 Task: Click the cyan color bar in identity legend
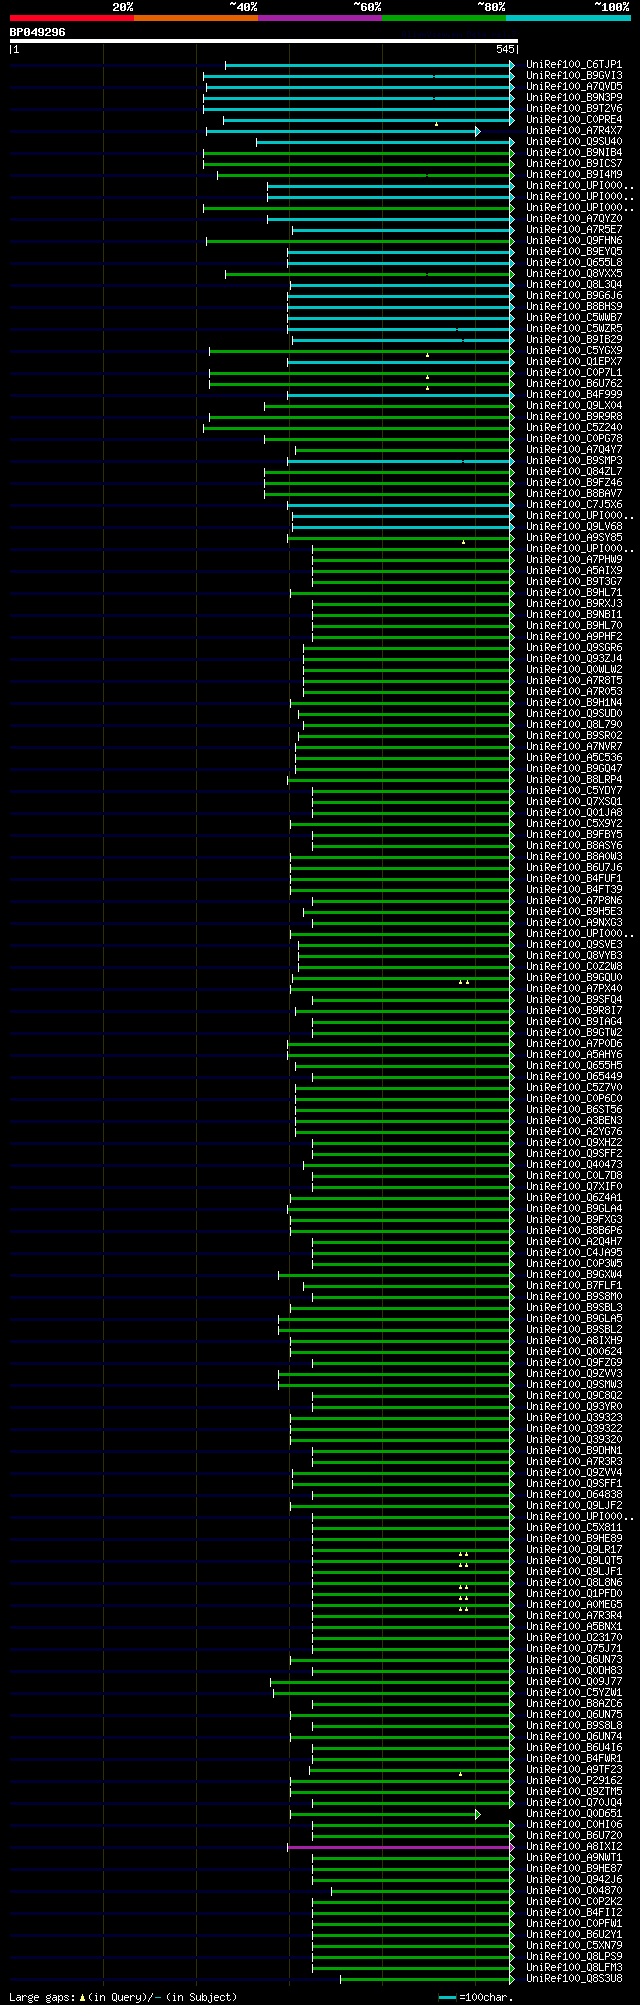[568, 17]
